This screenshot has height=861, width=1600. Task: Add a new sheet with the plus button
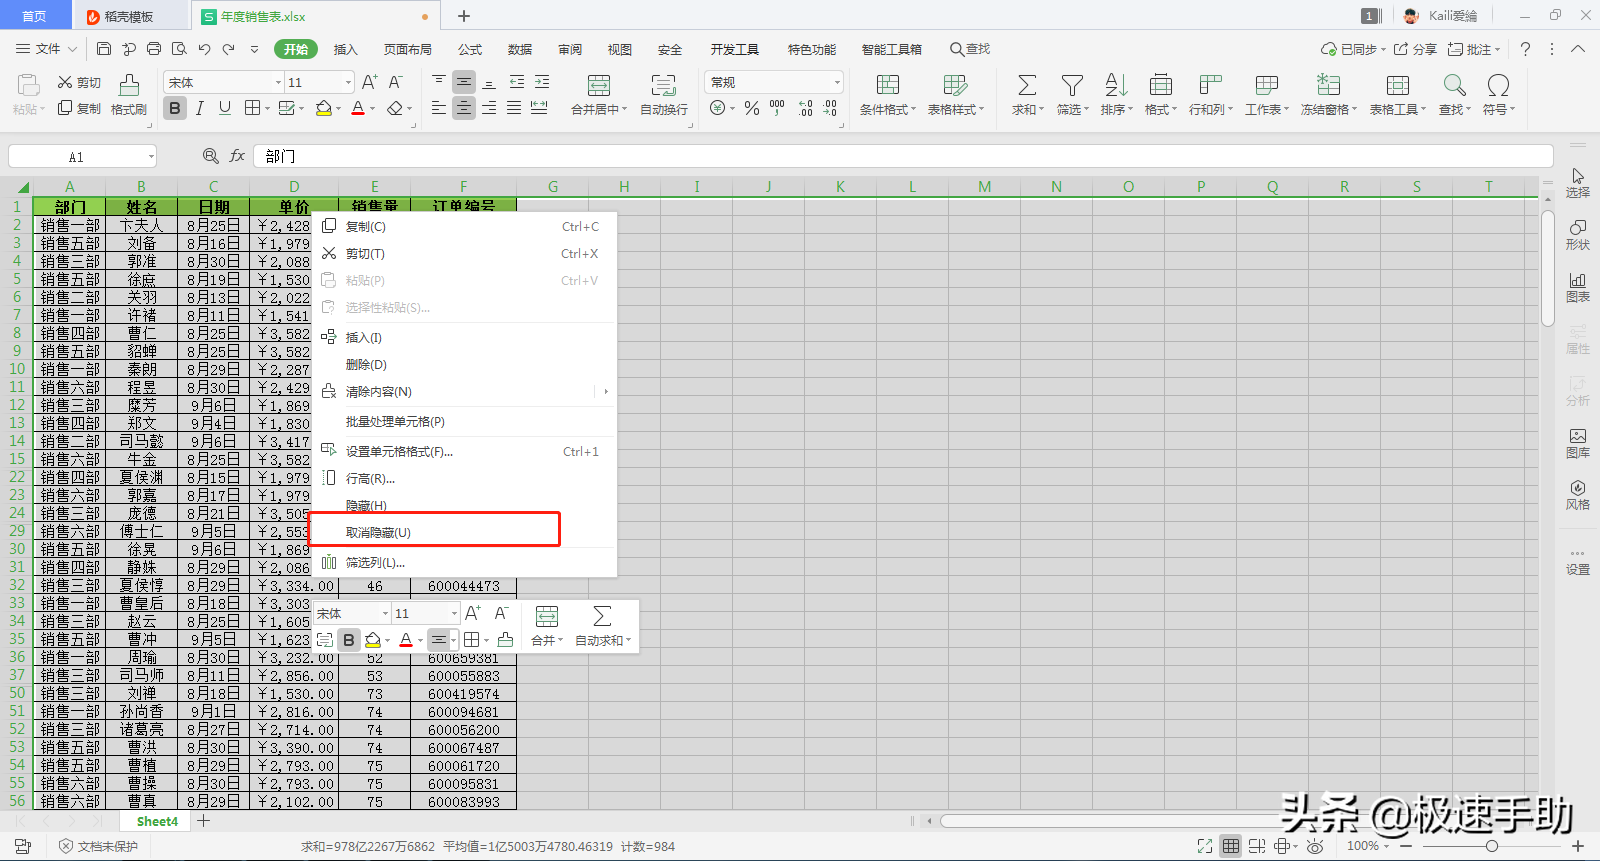[x=204, y=821]
